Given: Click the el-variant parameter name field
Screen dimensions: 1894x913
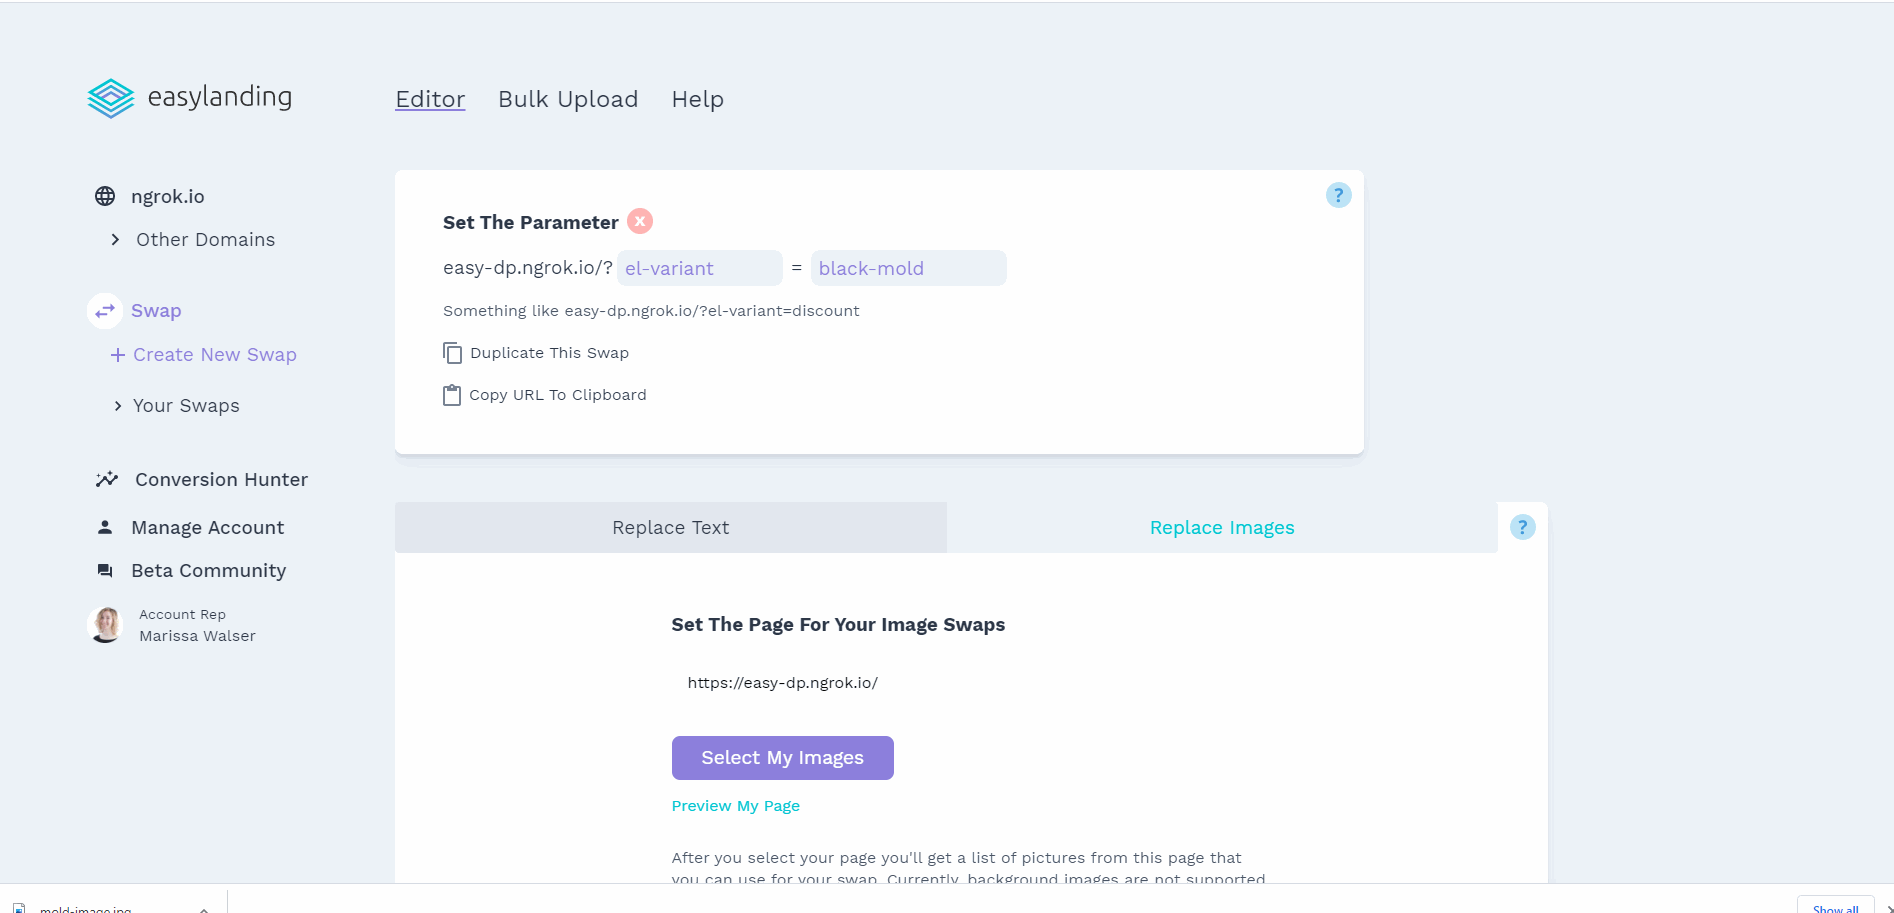Looking at the screenshot, I should point(700,268).
